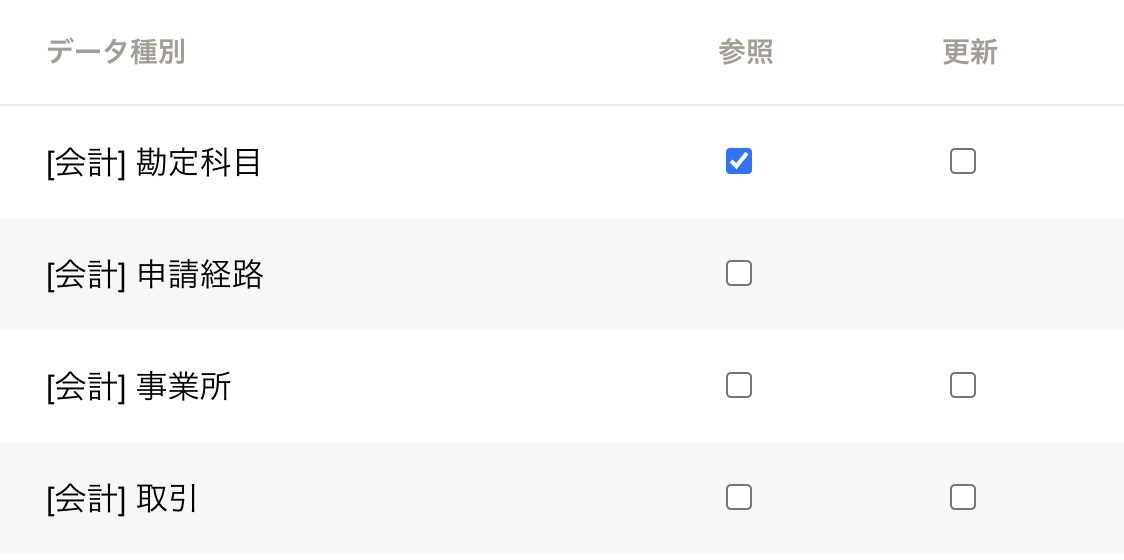Tick 参照 checkbox for 事業所

click(739, 385)
